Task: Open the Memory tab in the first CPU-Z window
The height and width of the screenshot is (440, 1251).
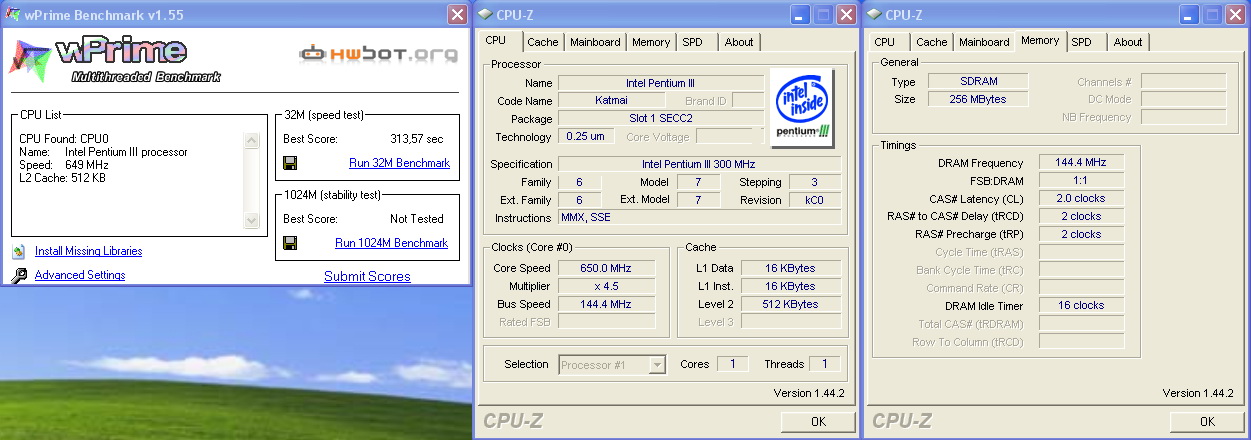Action: [651, 42]
